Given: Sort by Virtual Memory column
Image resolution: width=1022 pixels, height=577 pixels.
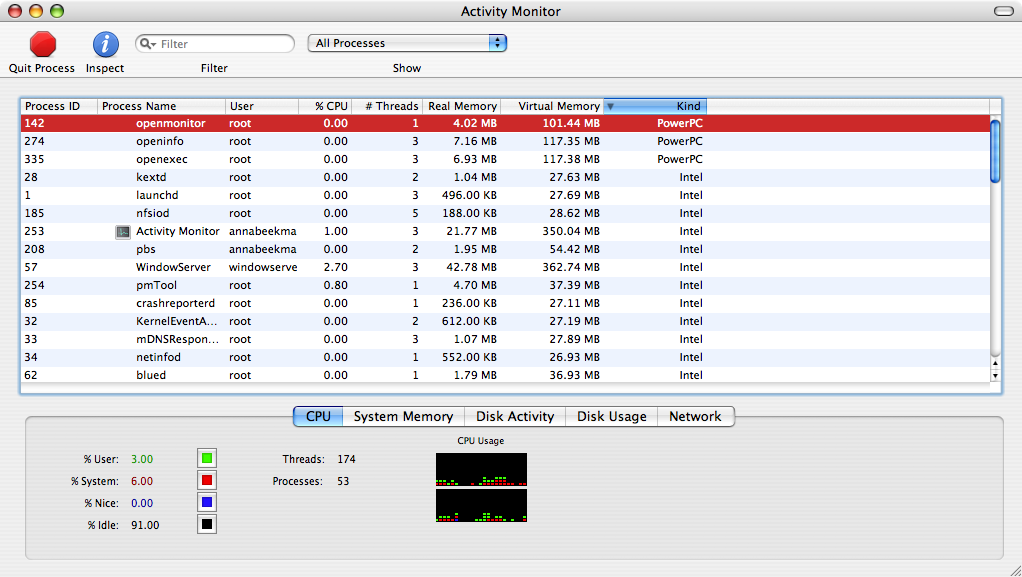Looking at the screenshot, I should [552, 106].
